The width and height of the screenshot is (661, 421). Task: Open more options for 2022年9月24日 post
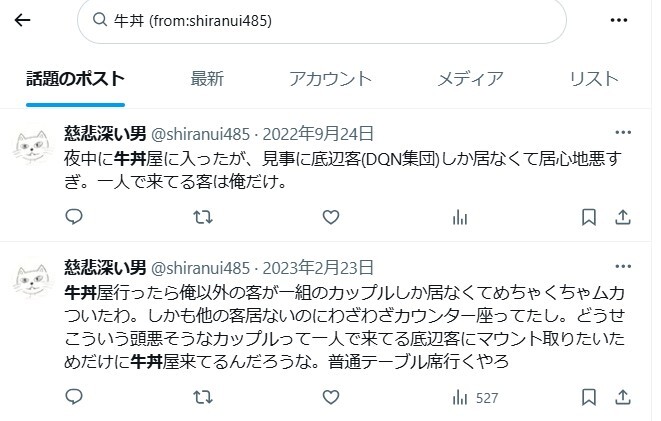tap(623, 133)
